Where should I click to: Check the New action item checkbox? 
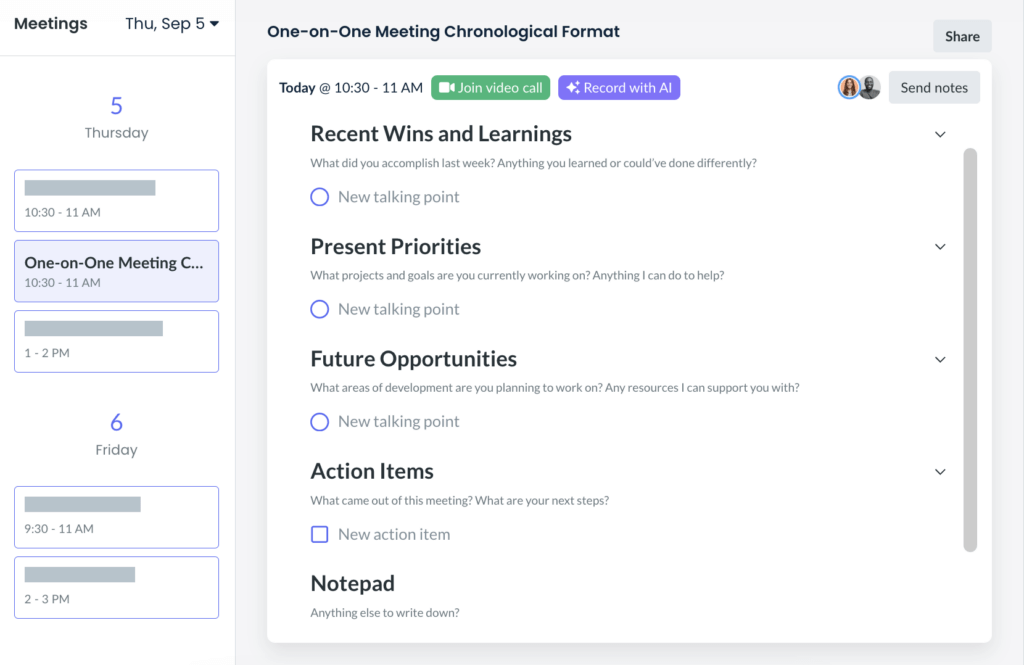(x=319, y=534)
